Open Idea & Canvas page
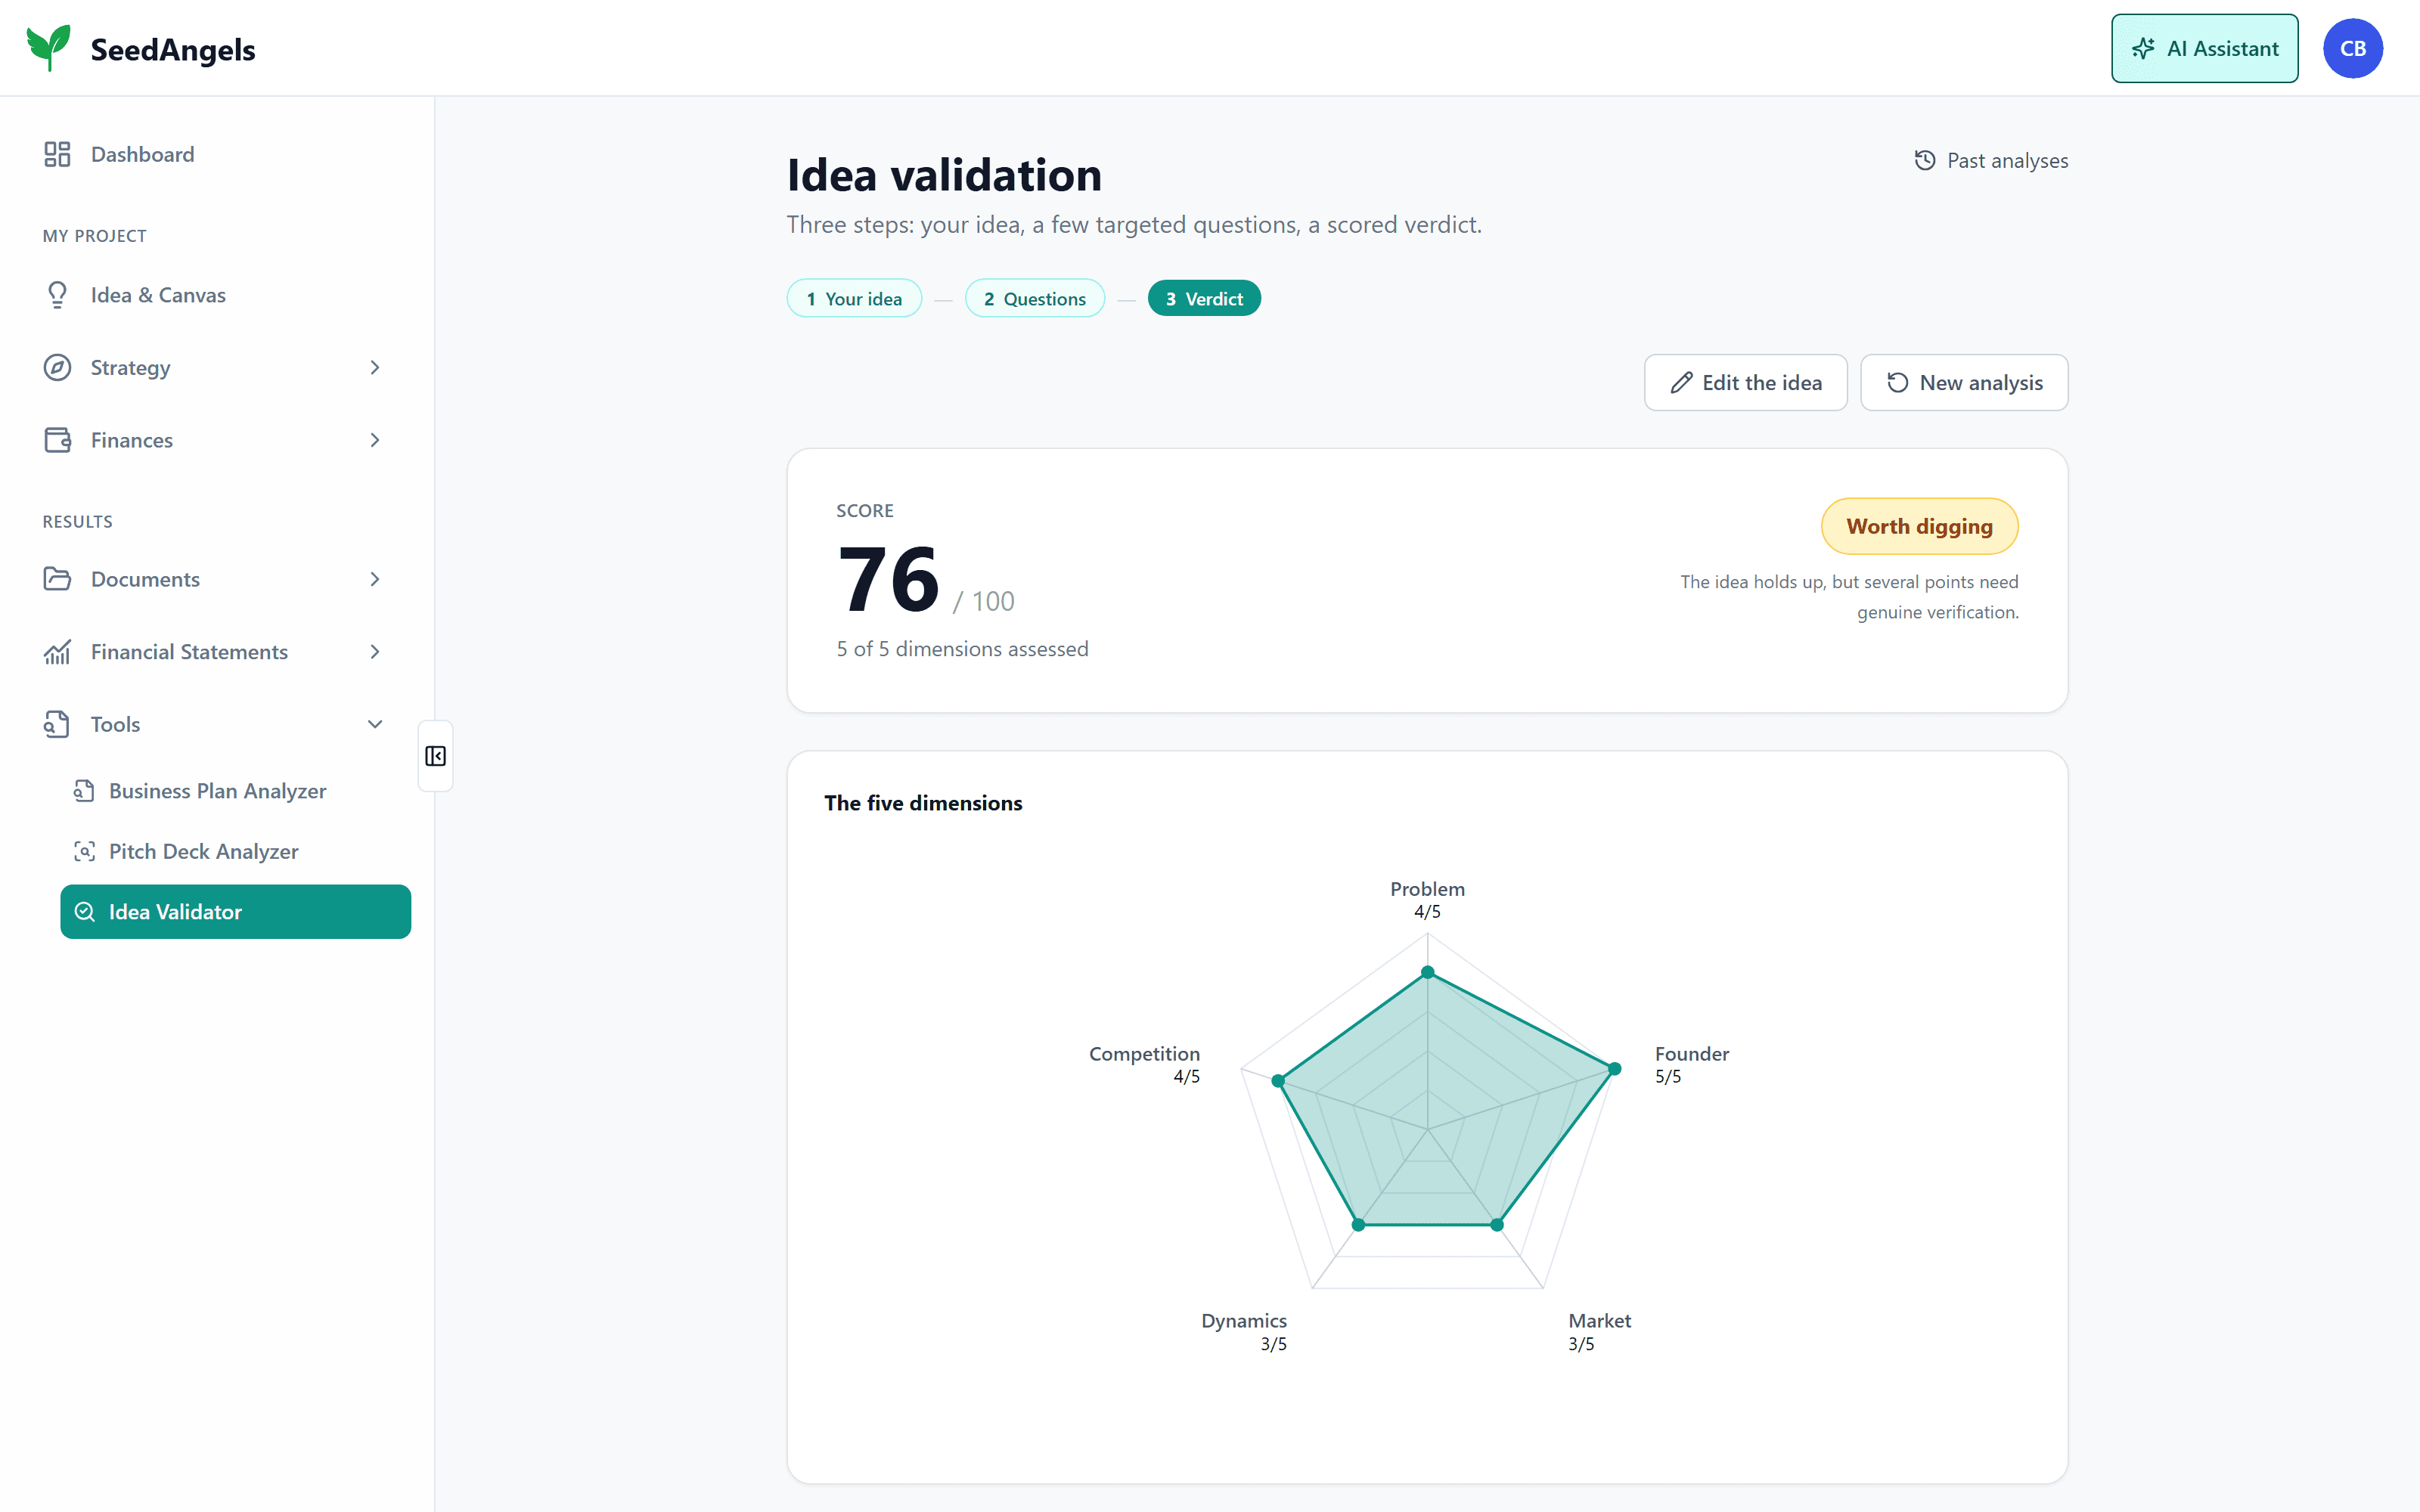Viewport: 2420px width, 1512px height. coord(217,295)
